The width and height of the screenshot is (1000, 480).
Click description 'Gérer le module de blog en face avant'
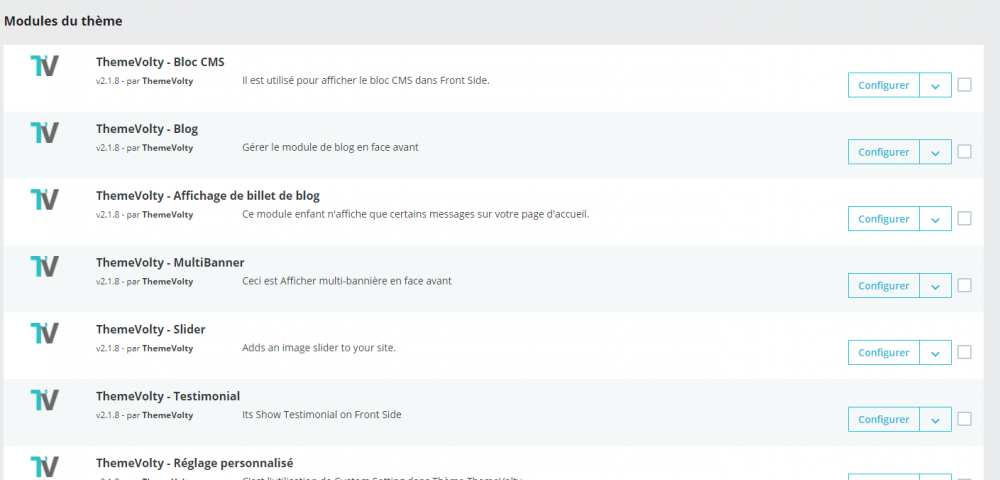coord(330,147)
